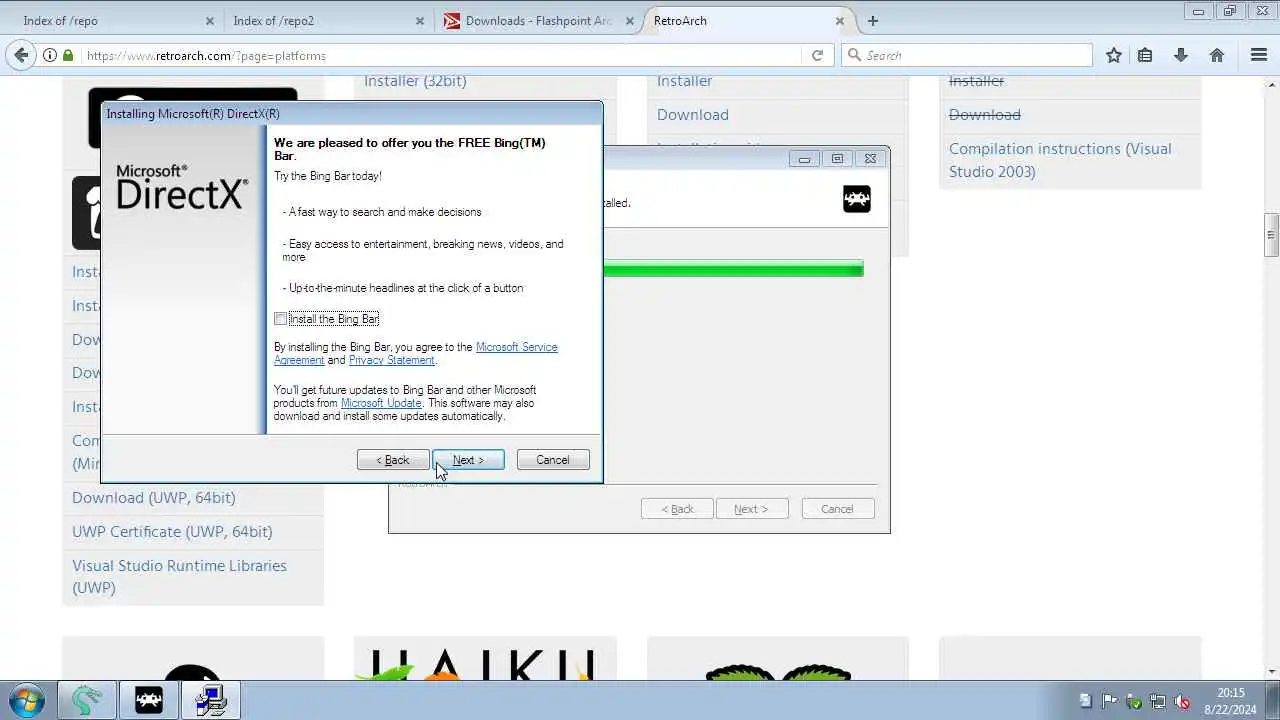Show bookmarks list icon

click(x=1146, y=56)
